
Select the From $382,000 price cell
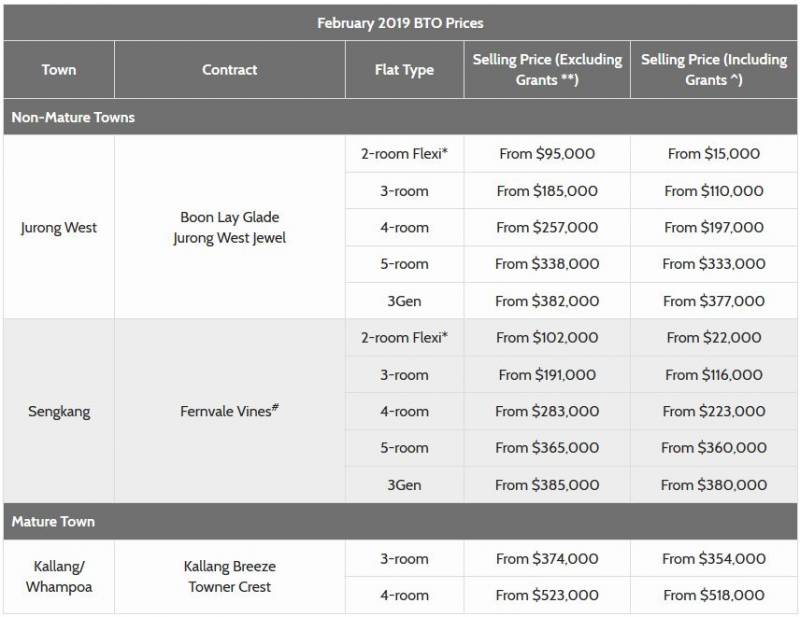[x=546, y=301]
